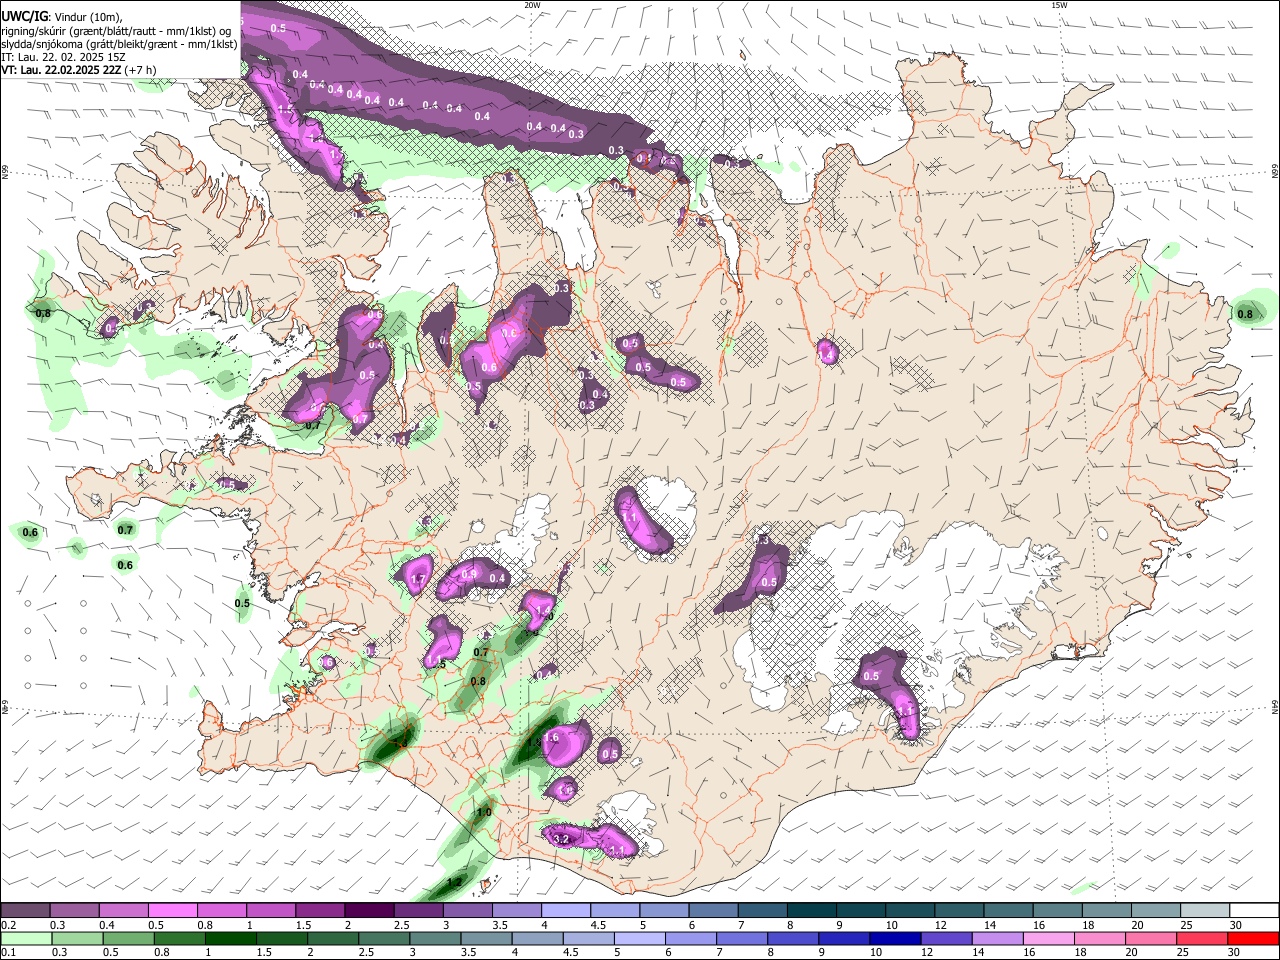Click the '3.2' precipitation value on the map
Viewport: 1280px width, 960px height.
tap(561, 839)
